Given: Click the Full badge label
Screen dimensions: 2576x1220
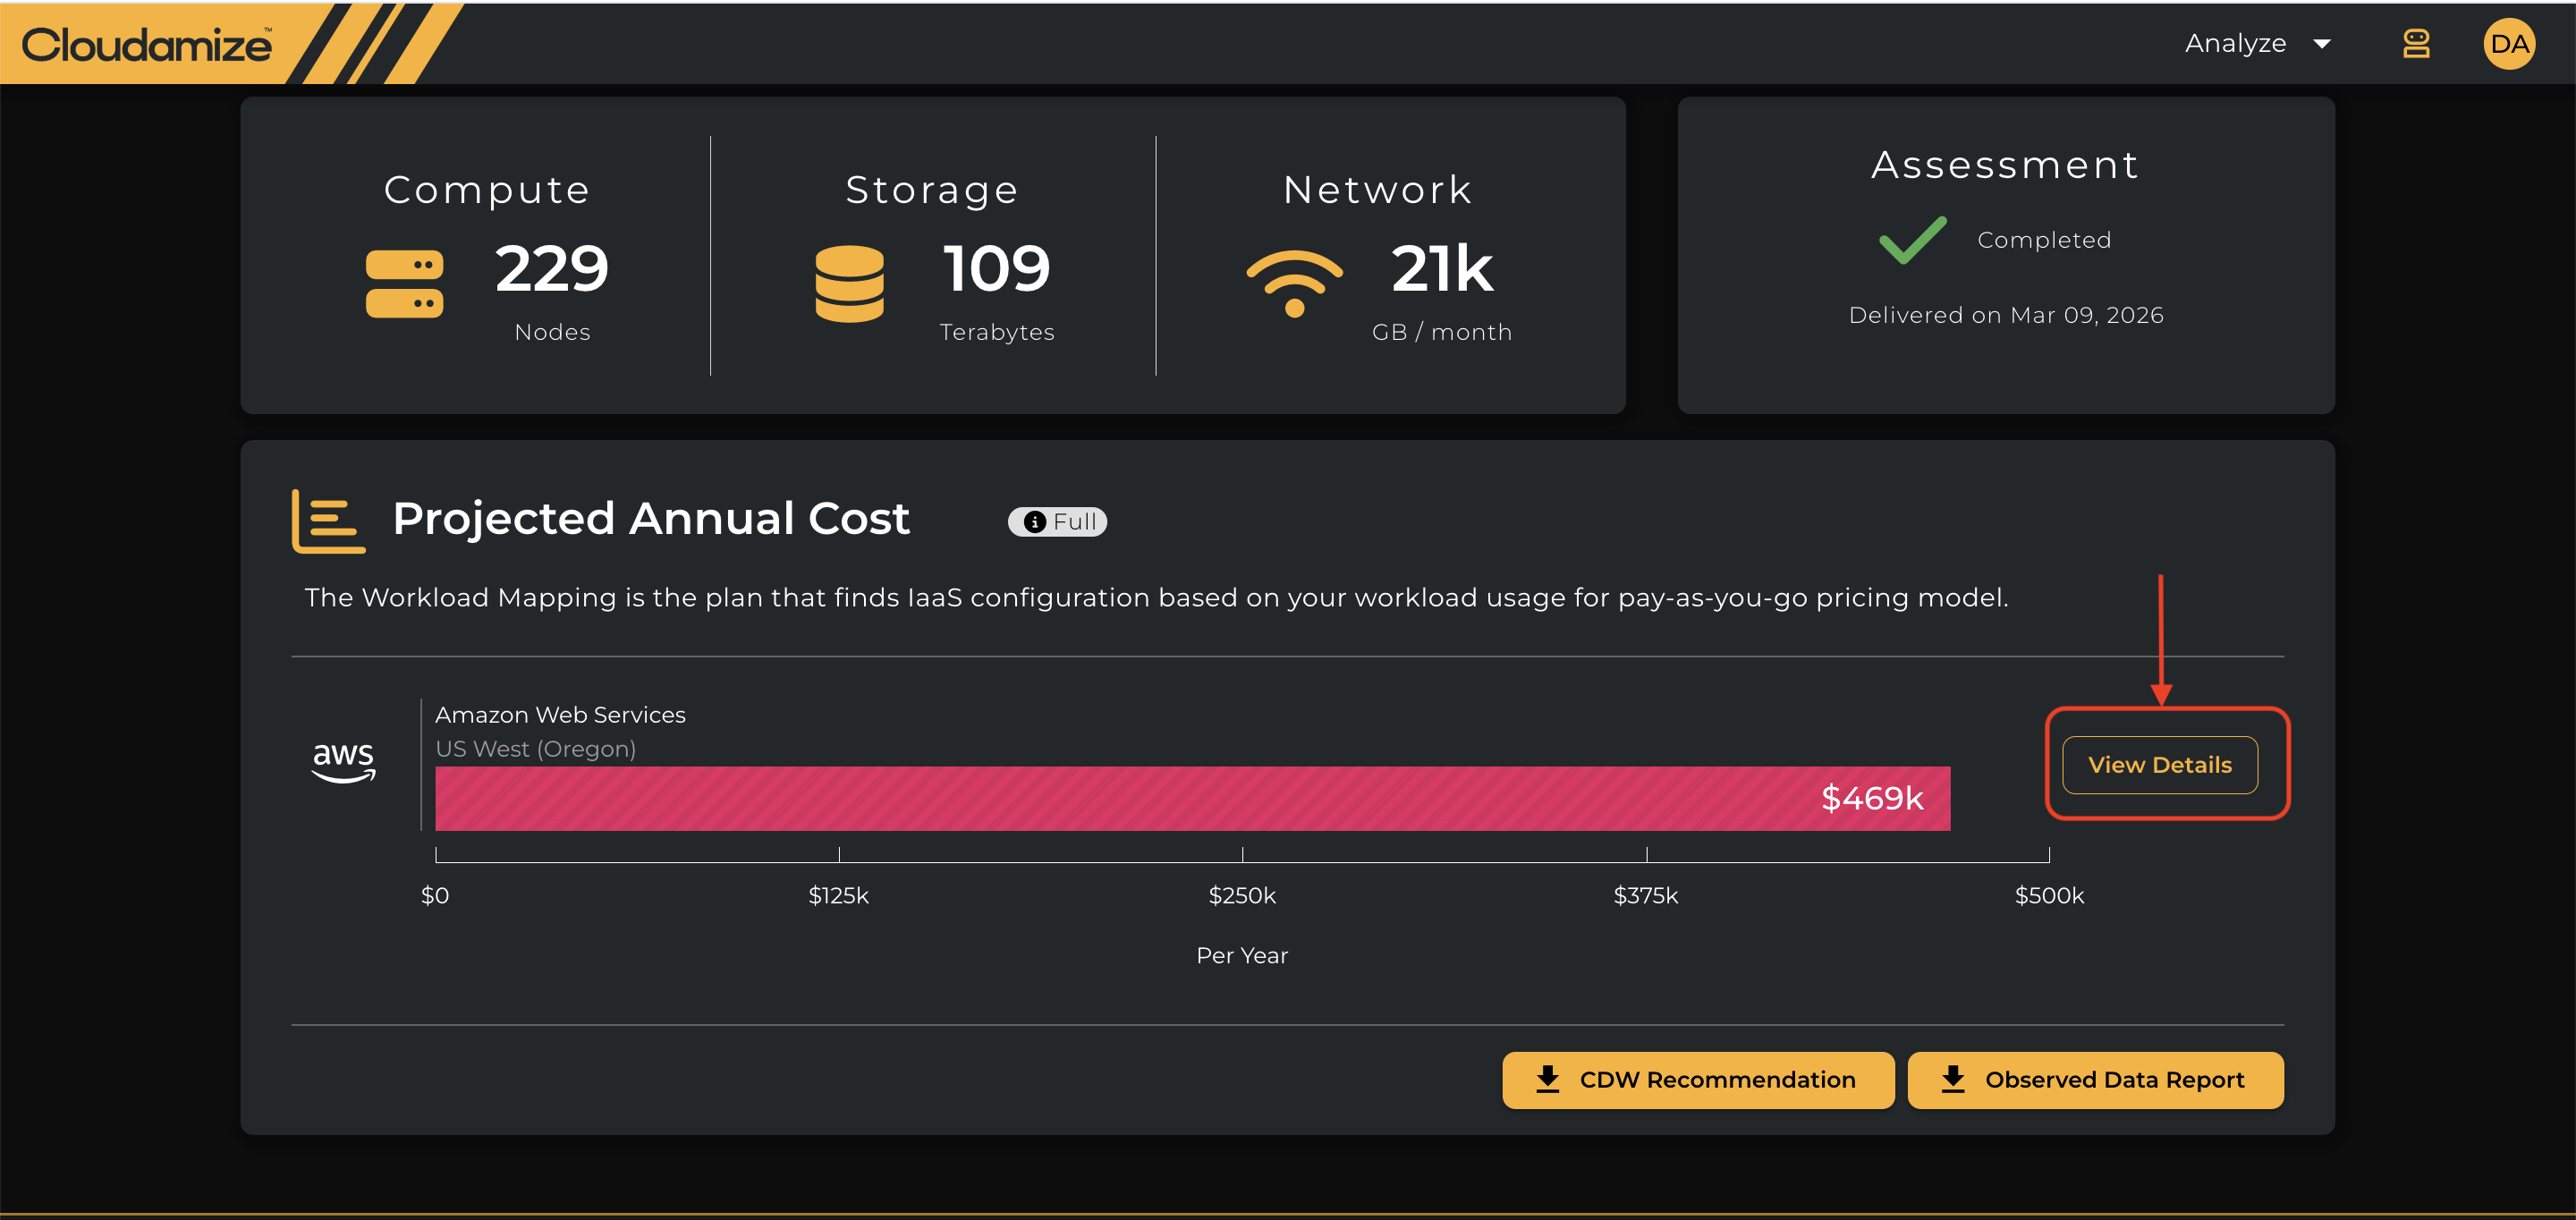Looking at the screenshot, I should pos(1057,522).
